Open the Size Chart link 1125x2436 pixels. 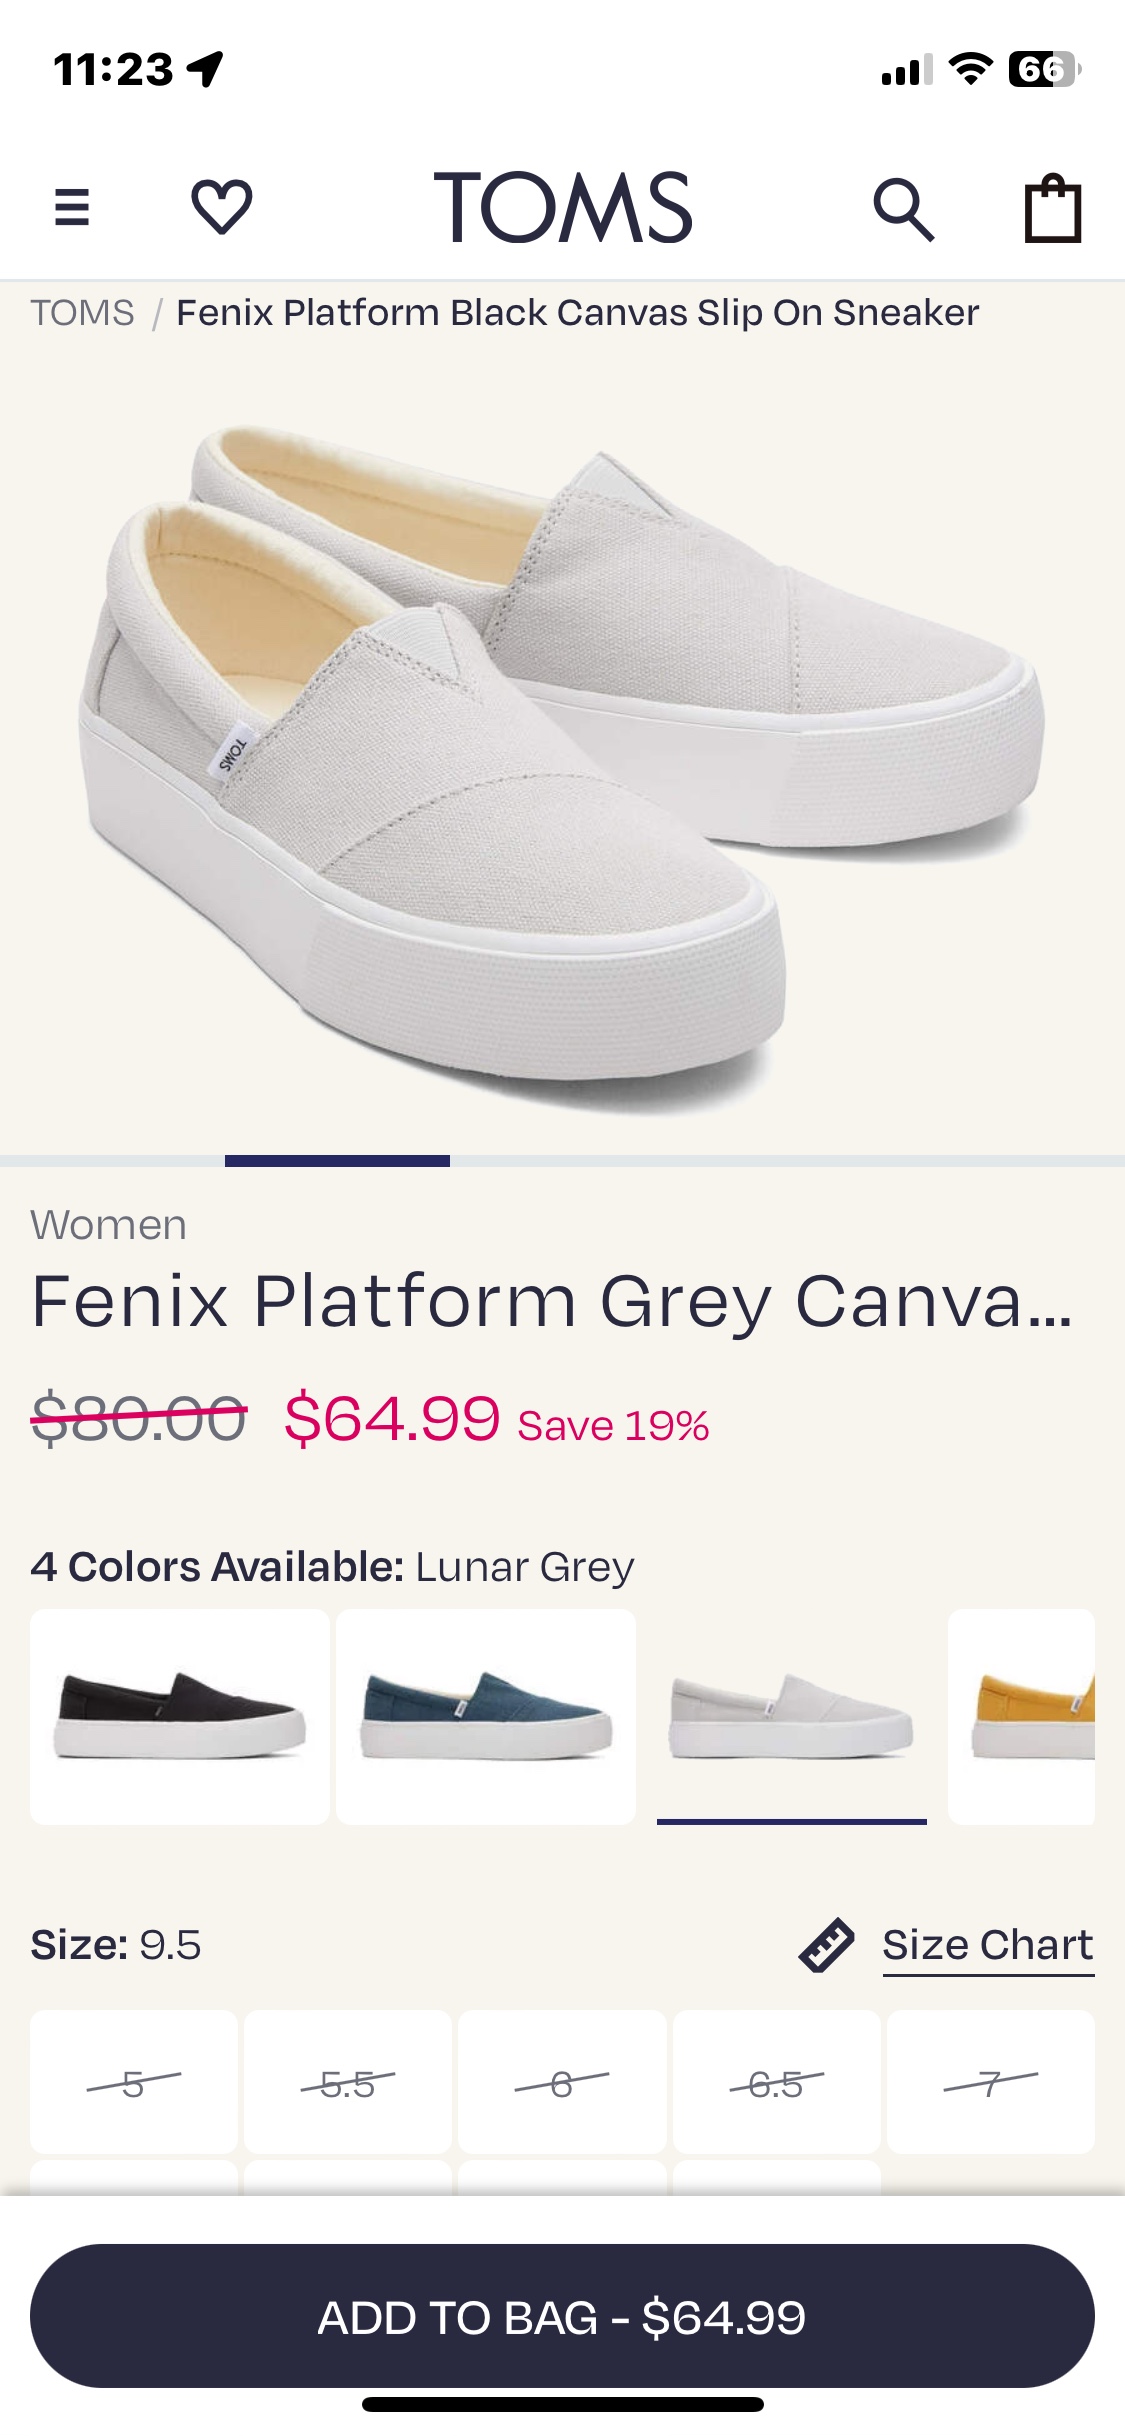[x=988, y=1945]
